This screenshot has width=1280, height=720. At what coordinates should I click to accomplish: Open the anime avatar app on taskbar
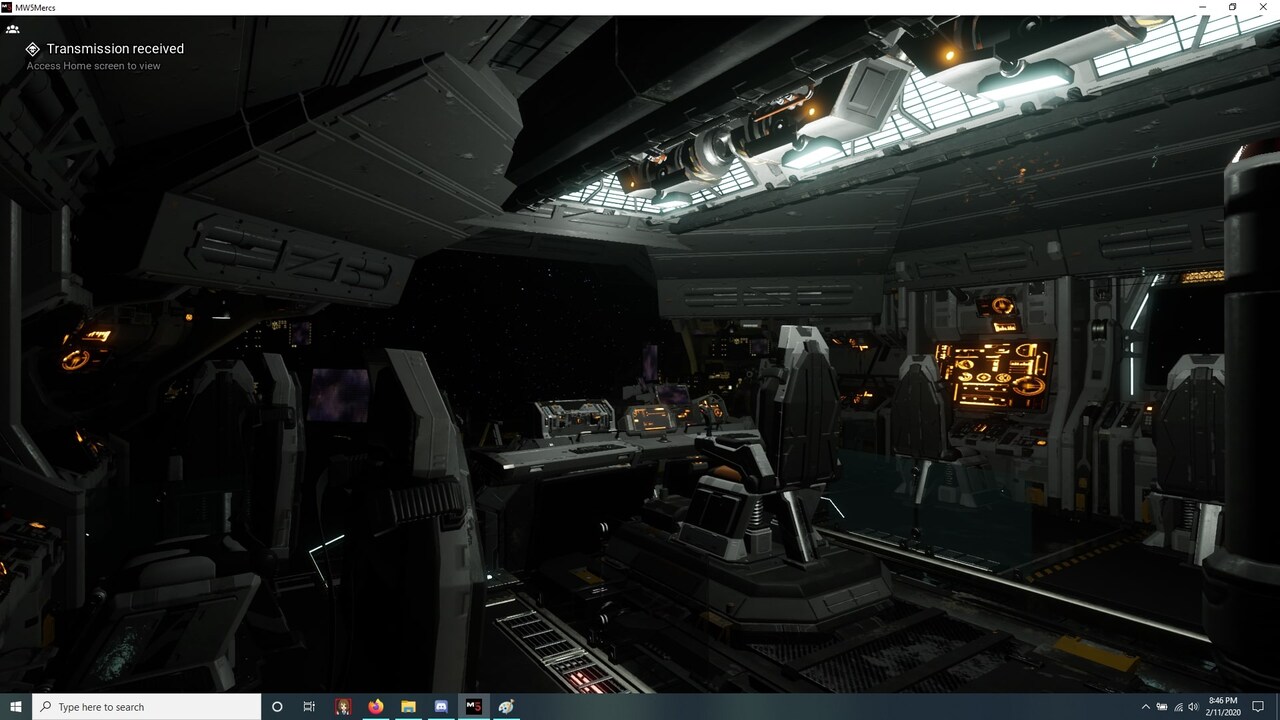(x=343, y=706)
